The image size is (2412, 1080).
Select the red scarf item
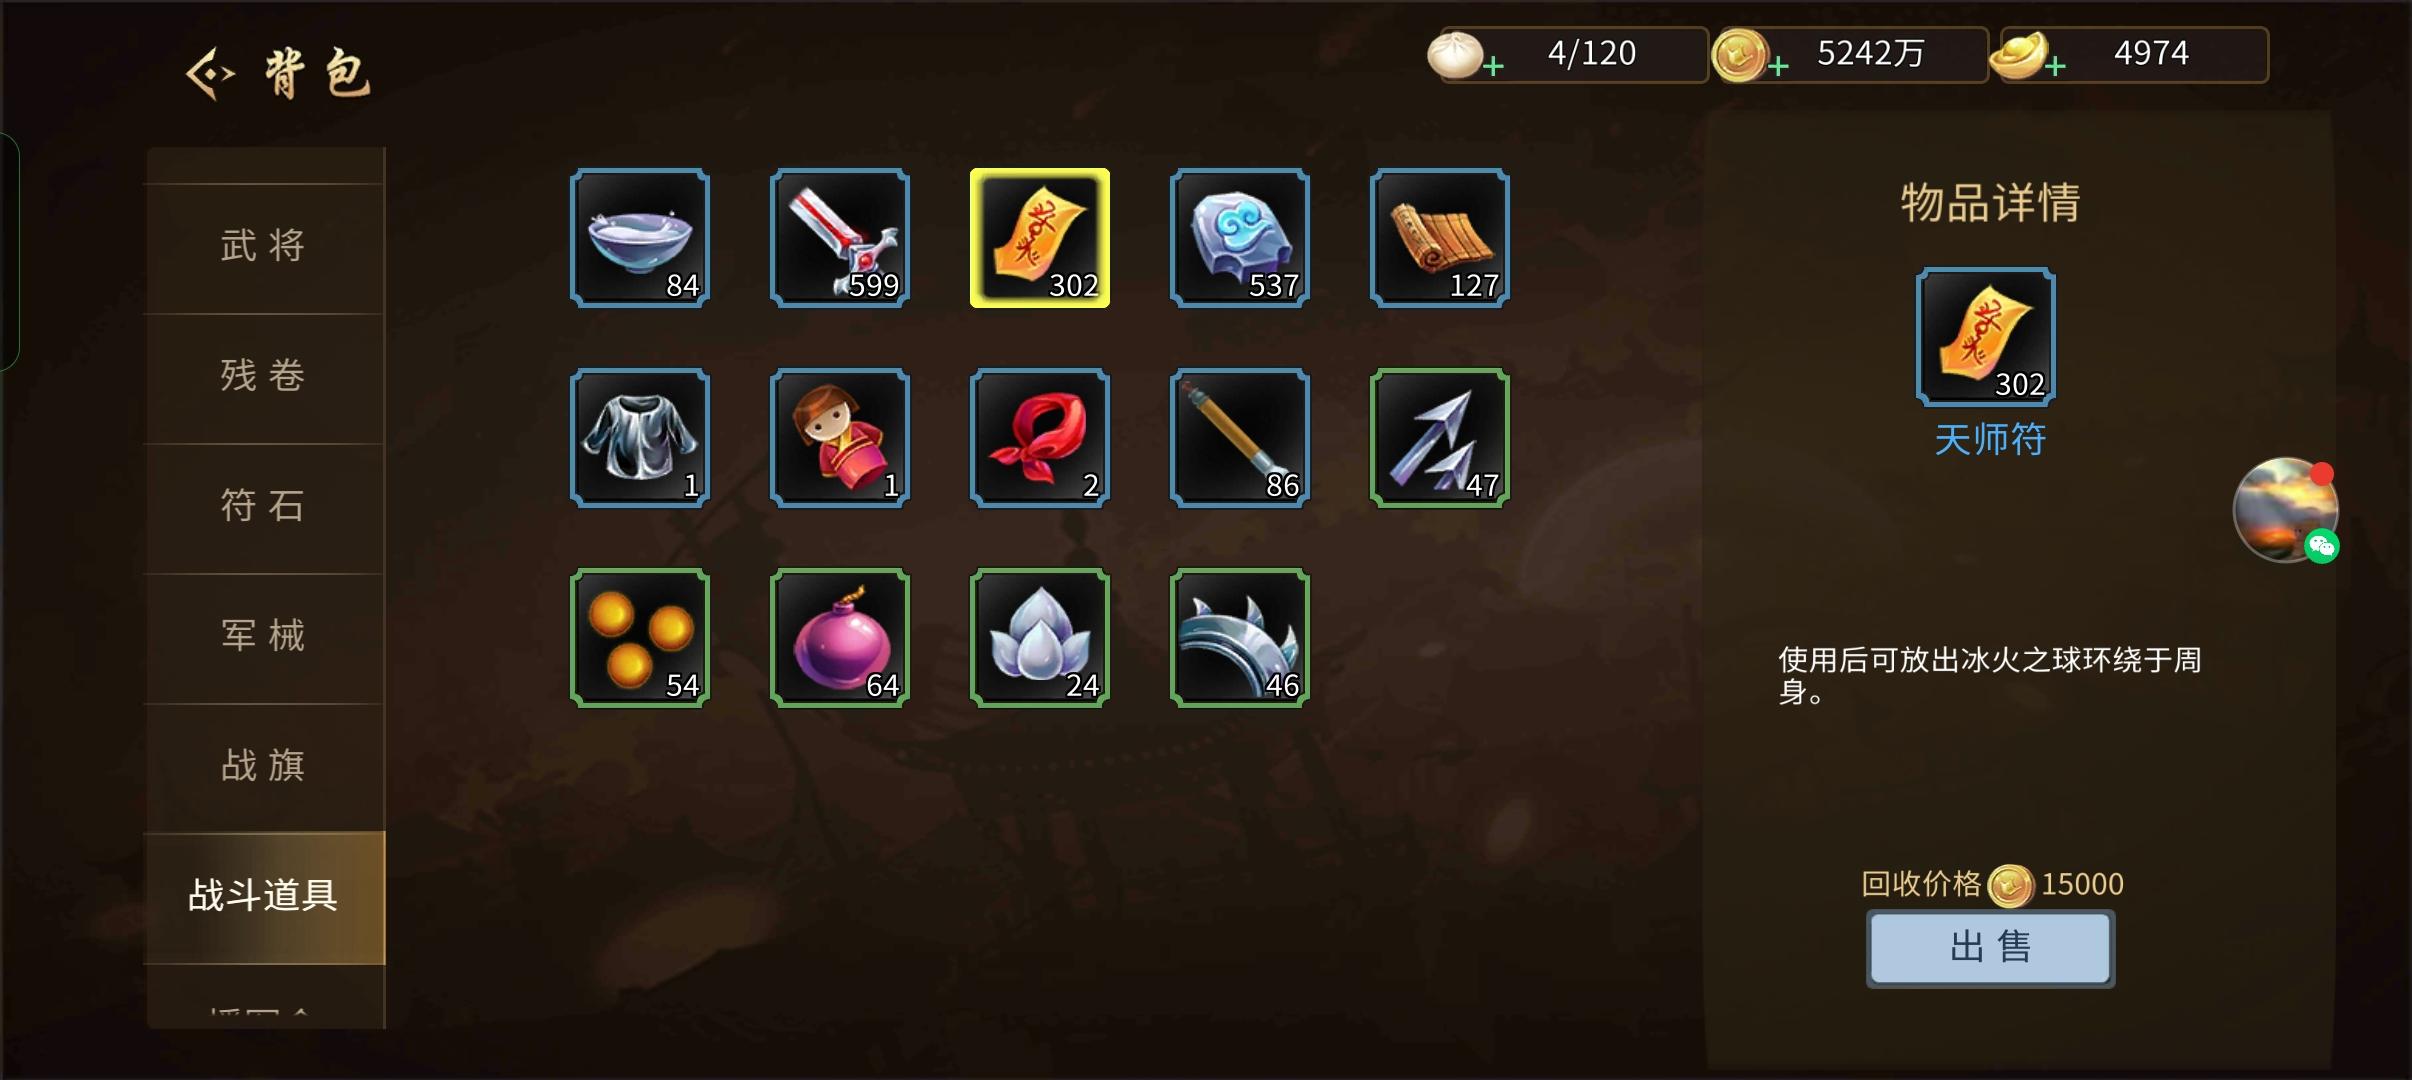coord(1040,438)
